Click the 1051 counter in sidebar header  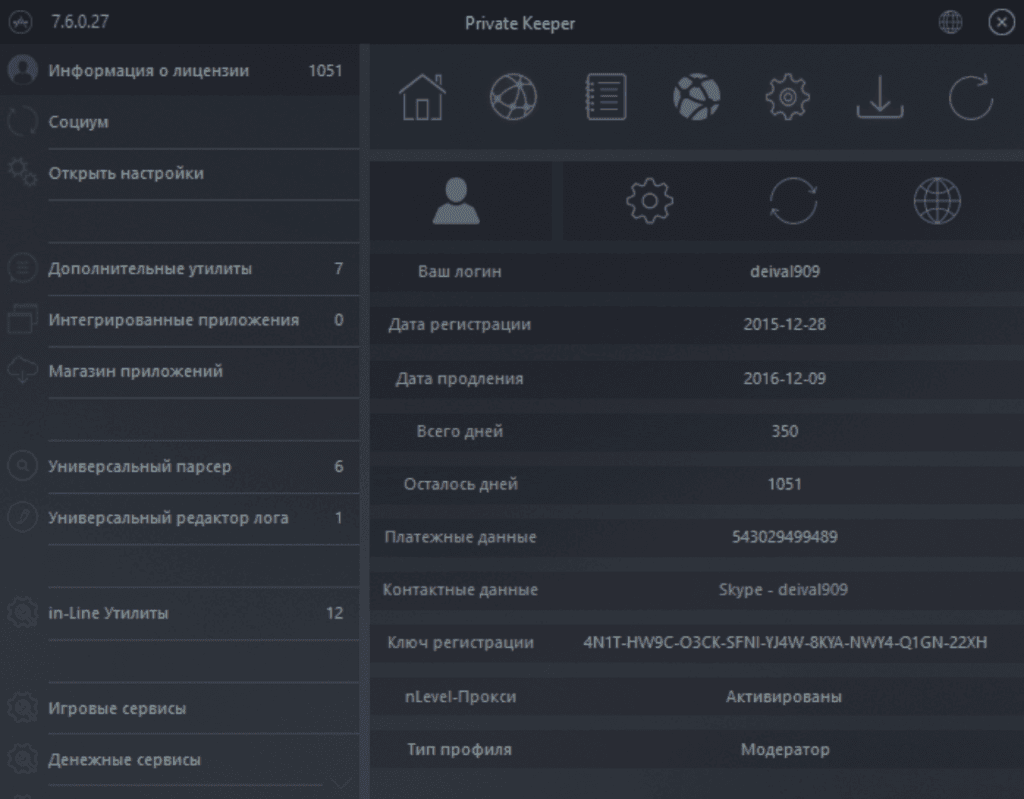pos(325,71)
